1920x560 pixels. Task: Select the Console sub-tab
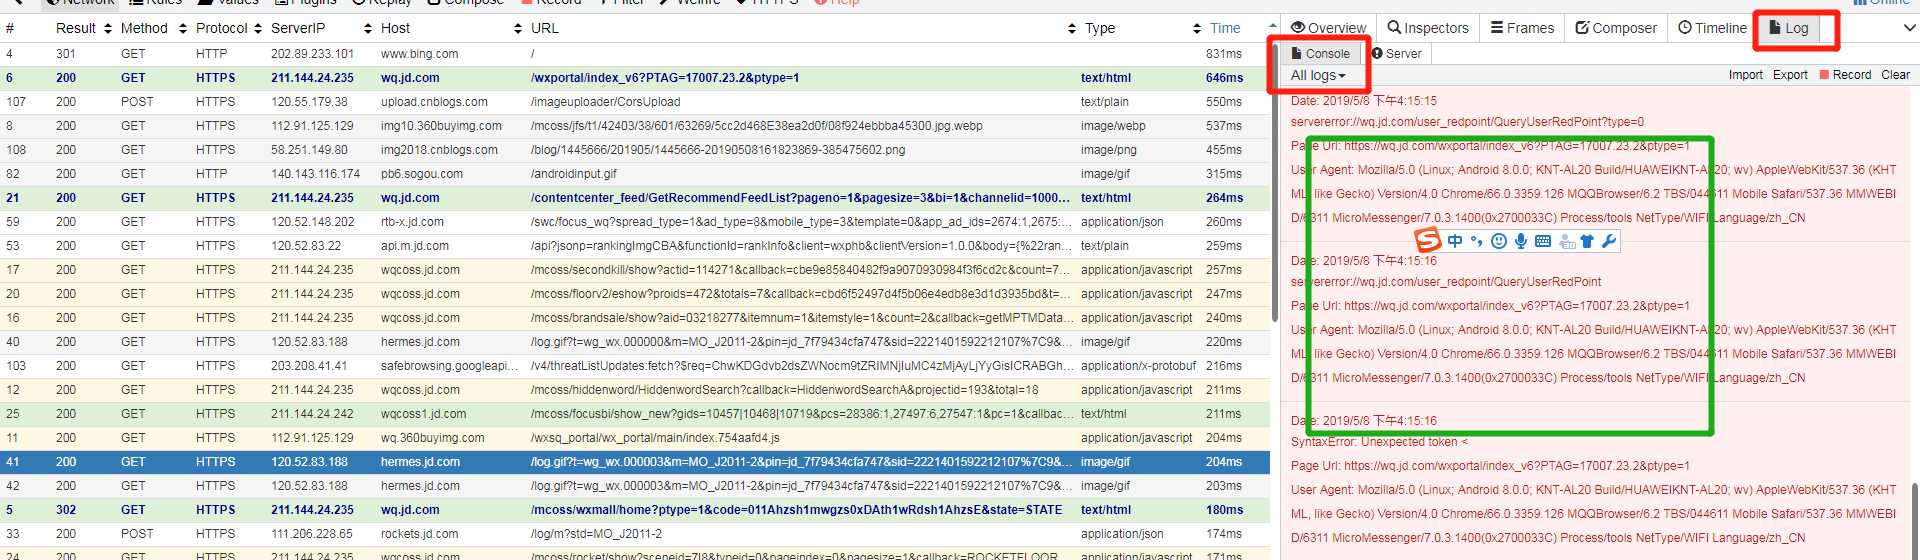[x=1320, y=54]
